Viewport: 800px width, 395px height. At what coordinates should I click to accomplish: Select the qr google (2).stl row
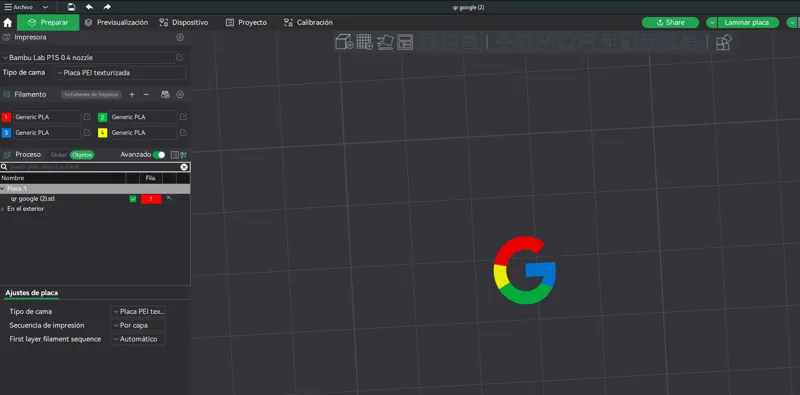point(95,199)
